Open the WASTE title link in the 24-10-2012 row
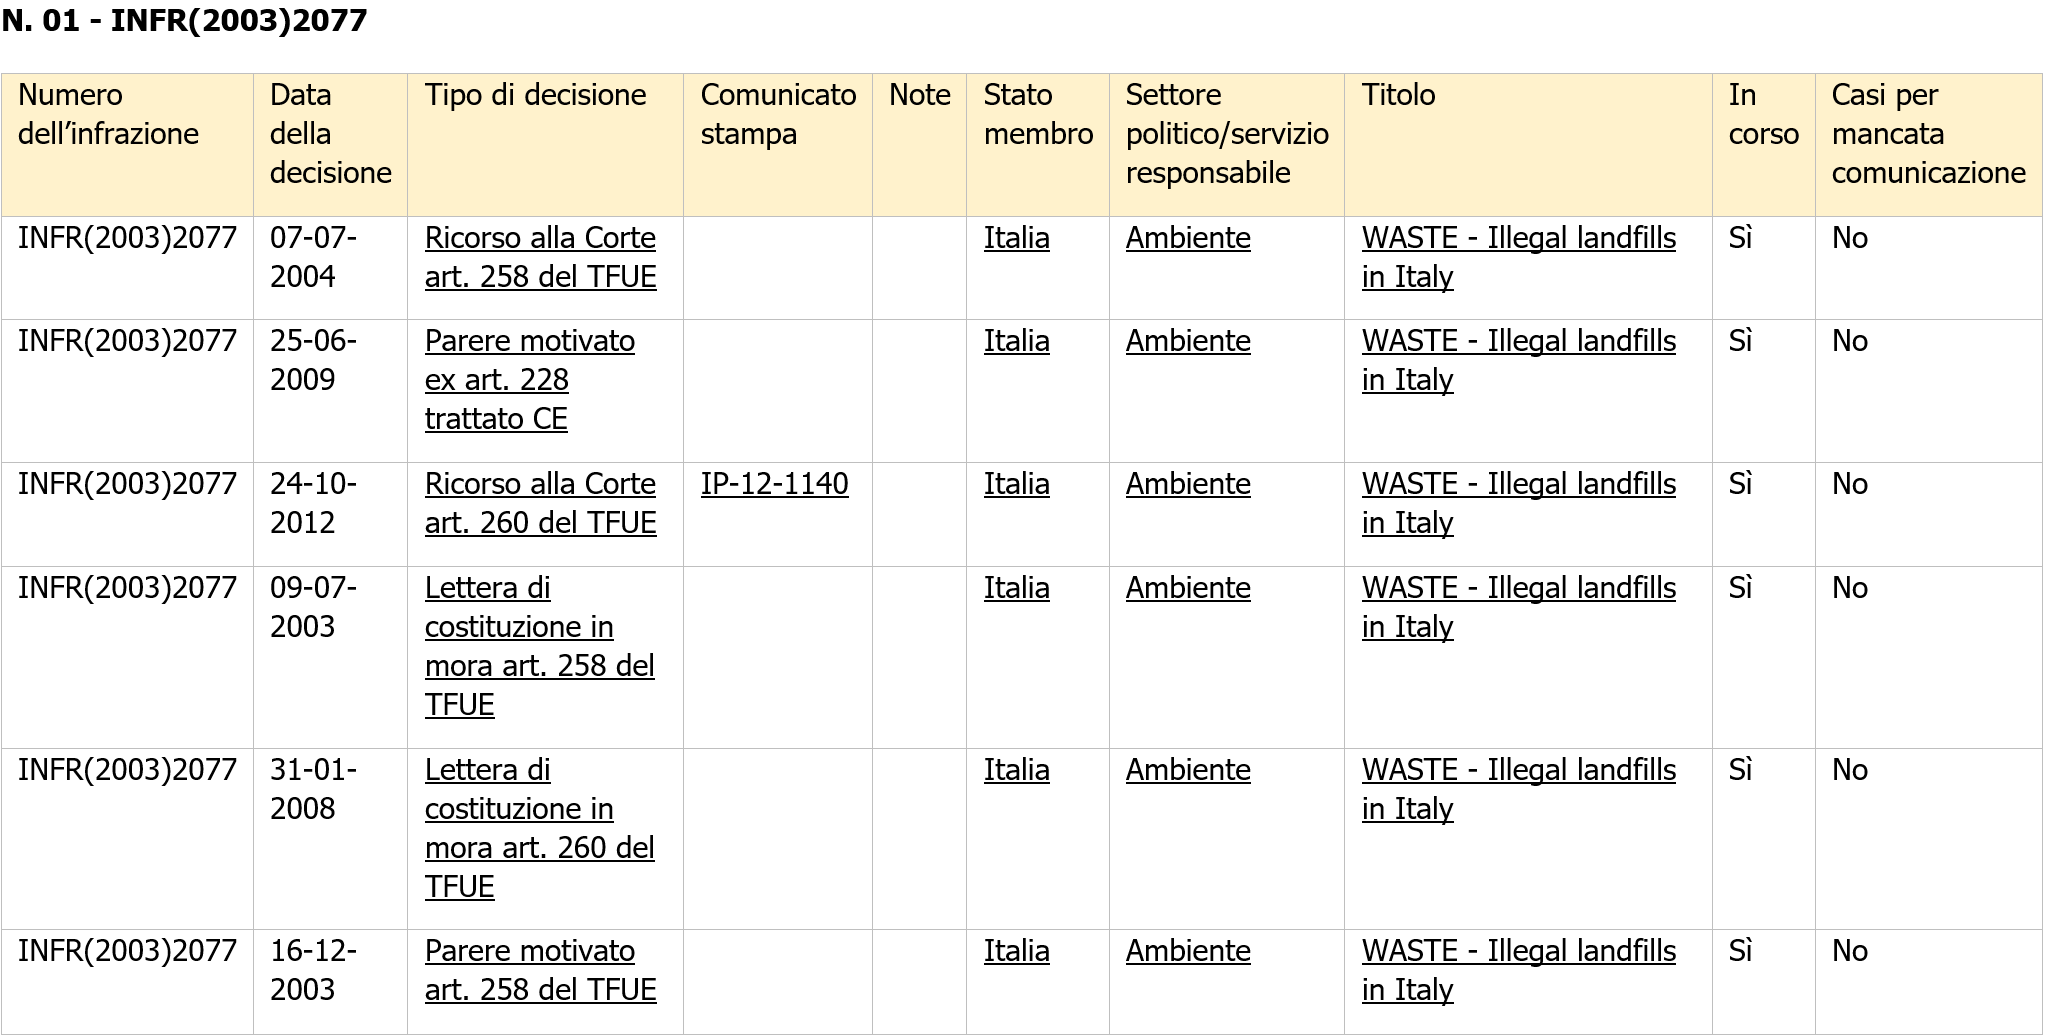 click(x=1518, y=503)
